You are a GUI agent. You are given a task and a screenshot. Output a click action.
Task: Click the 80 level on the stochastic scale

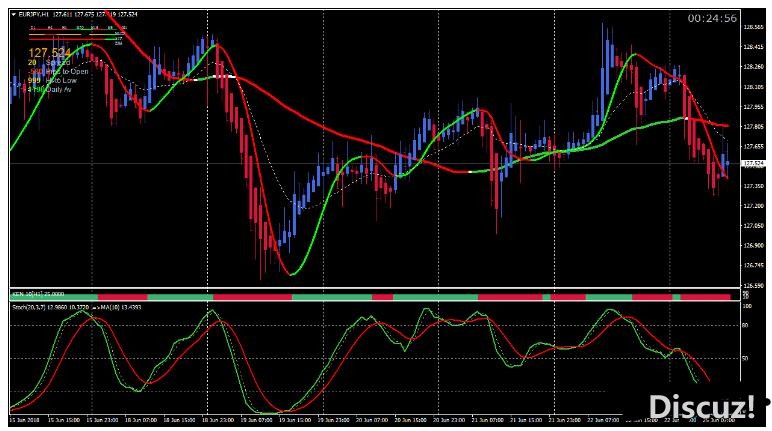[x=745, y=326]
